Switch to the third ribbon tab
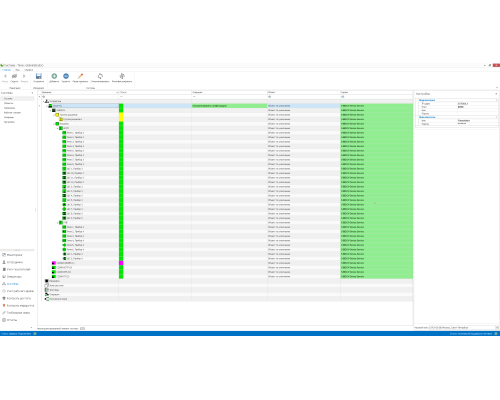 29,70
